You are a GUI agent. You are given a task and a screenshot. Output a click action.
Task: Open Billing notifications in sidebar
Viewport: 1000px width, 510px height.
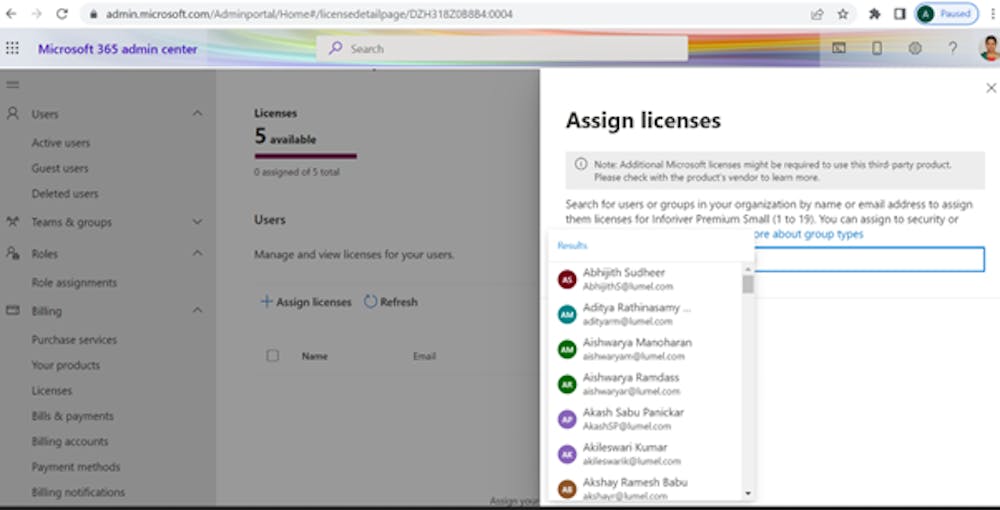coord(78,493)
